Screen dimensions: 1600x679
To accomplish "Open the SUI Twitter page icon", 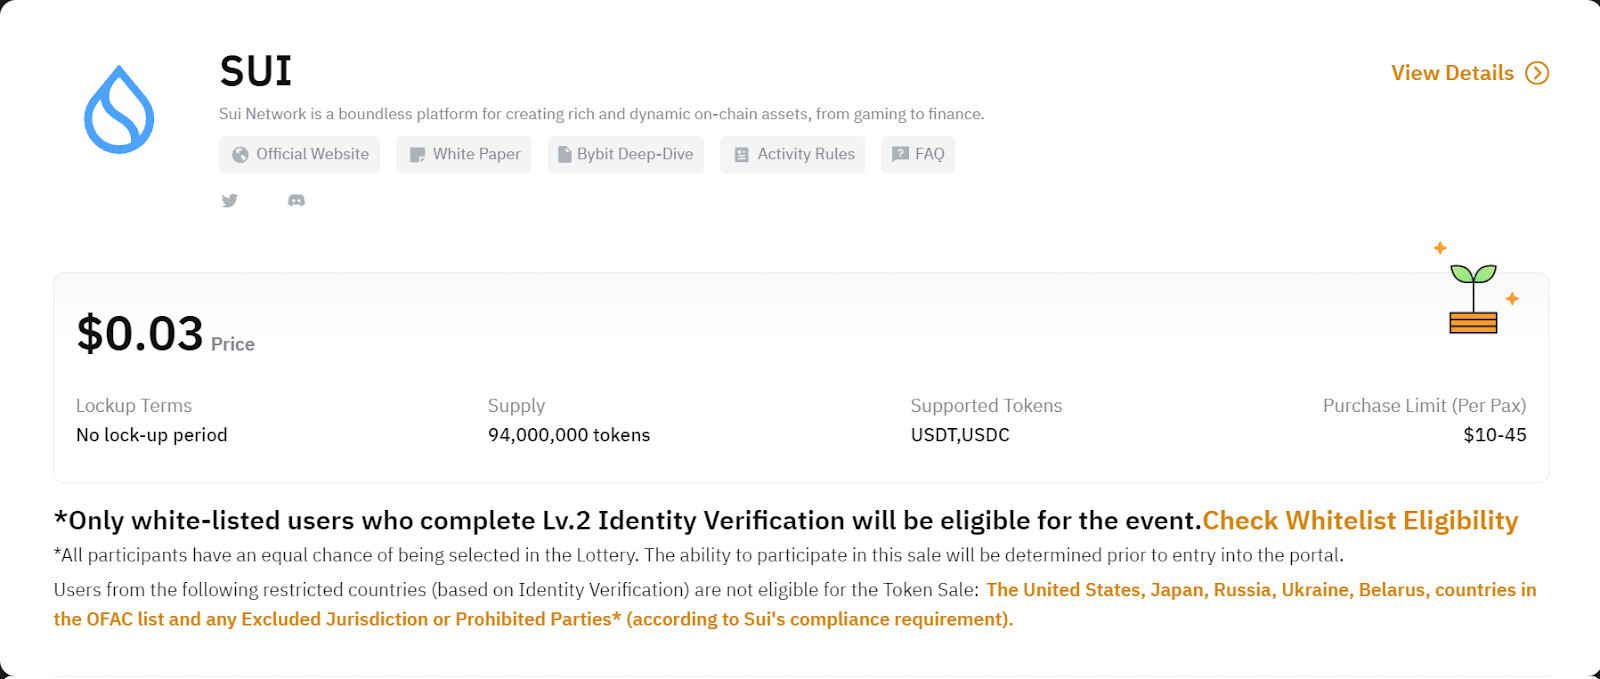I will [230, 200].
